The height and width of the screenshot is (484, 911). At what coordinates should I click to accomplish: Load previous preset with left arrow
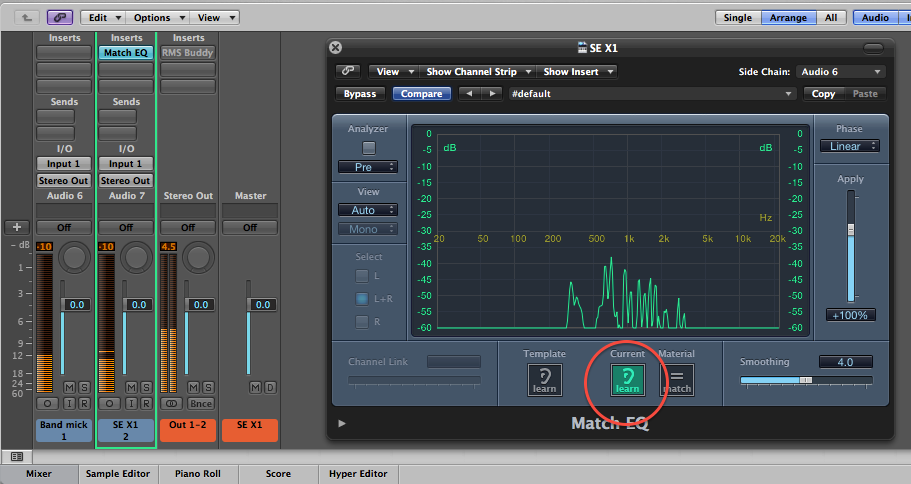469,93
